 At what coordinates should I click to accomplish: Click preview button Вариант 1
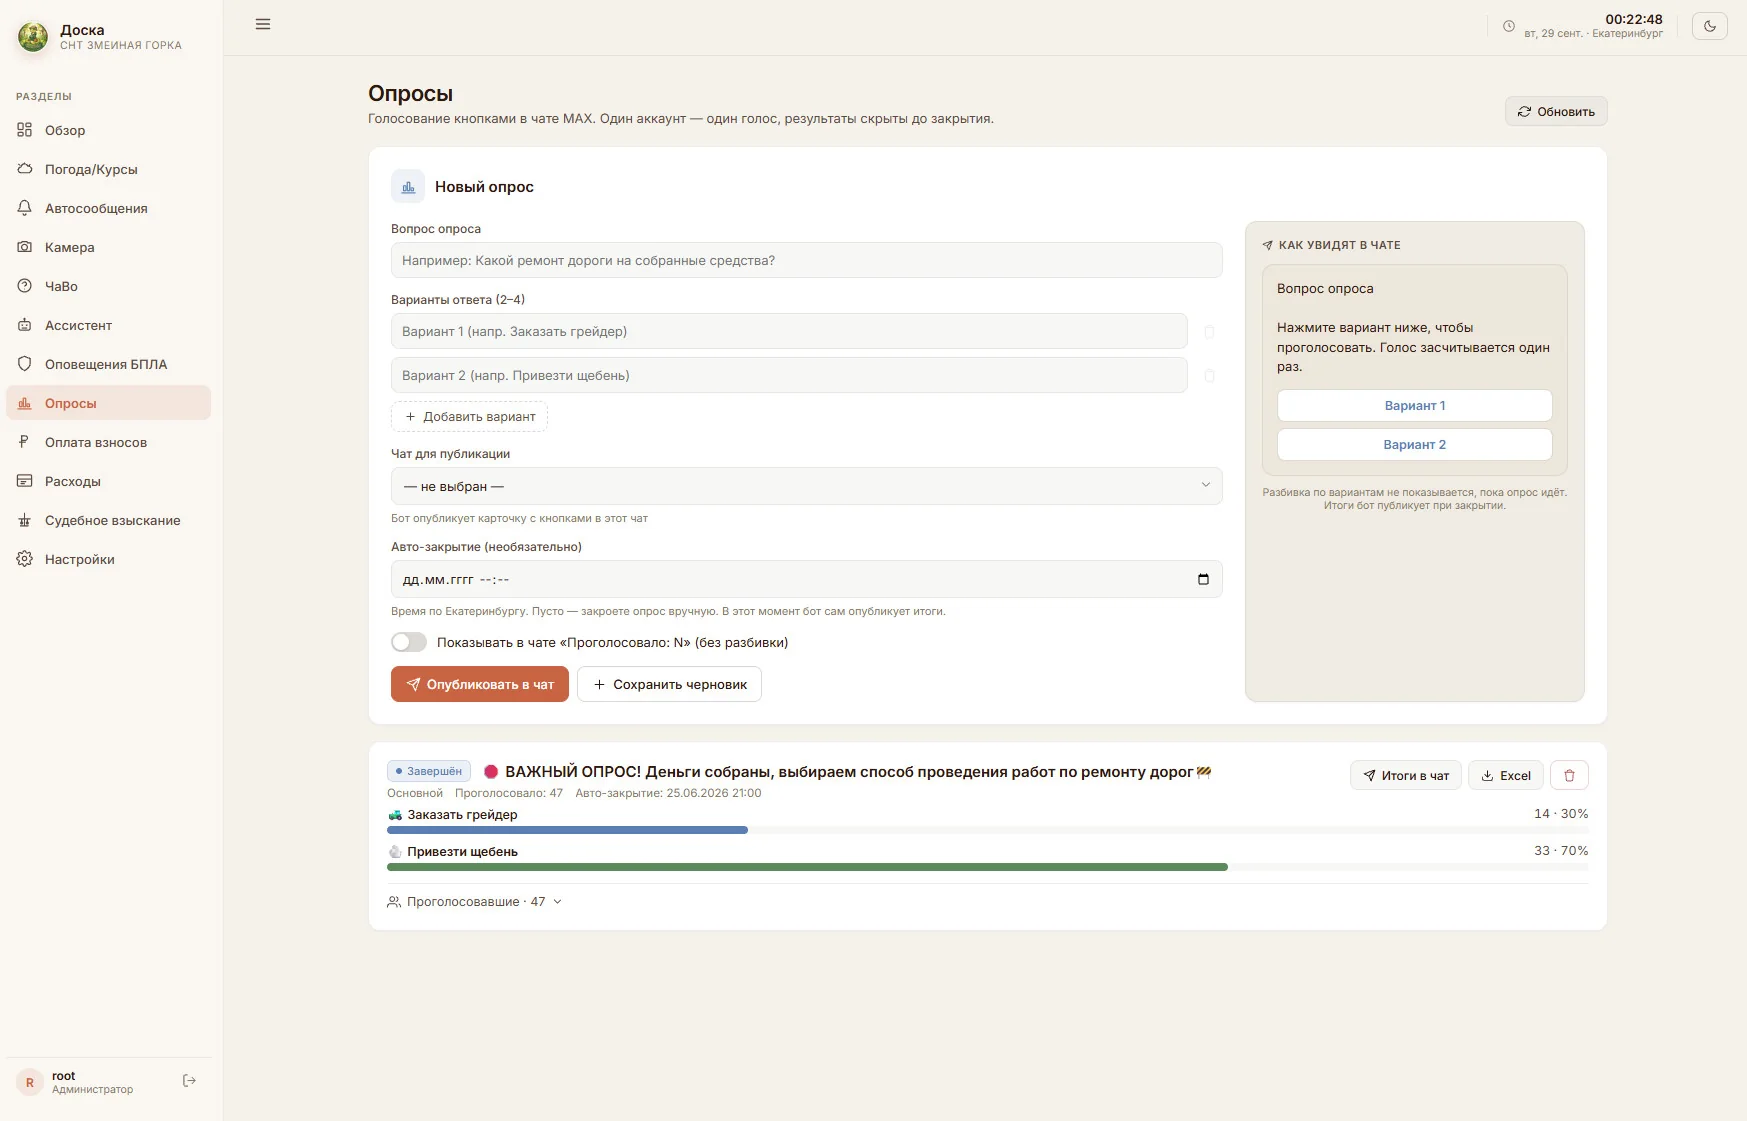(1414, 405)
